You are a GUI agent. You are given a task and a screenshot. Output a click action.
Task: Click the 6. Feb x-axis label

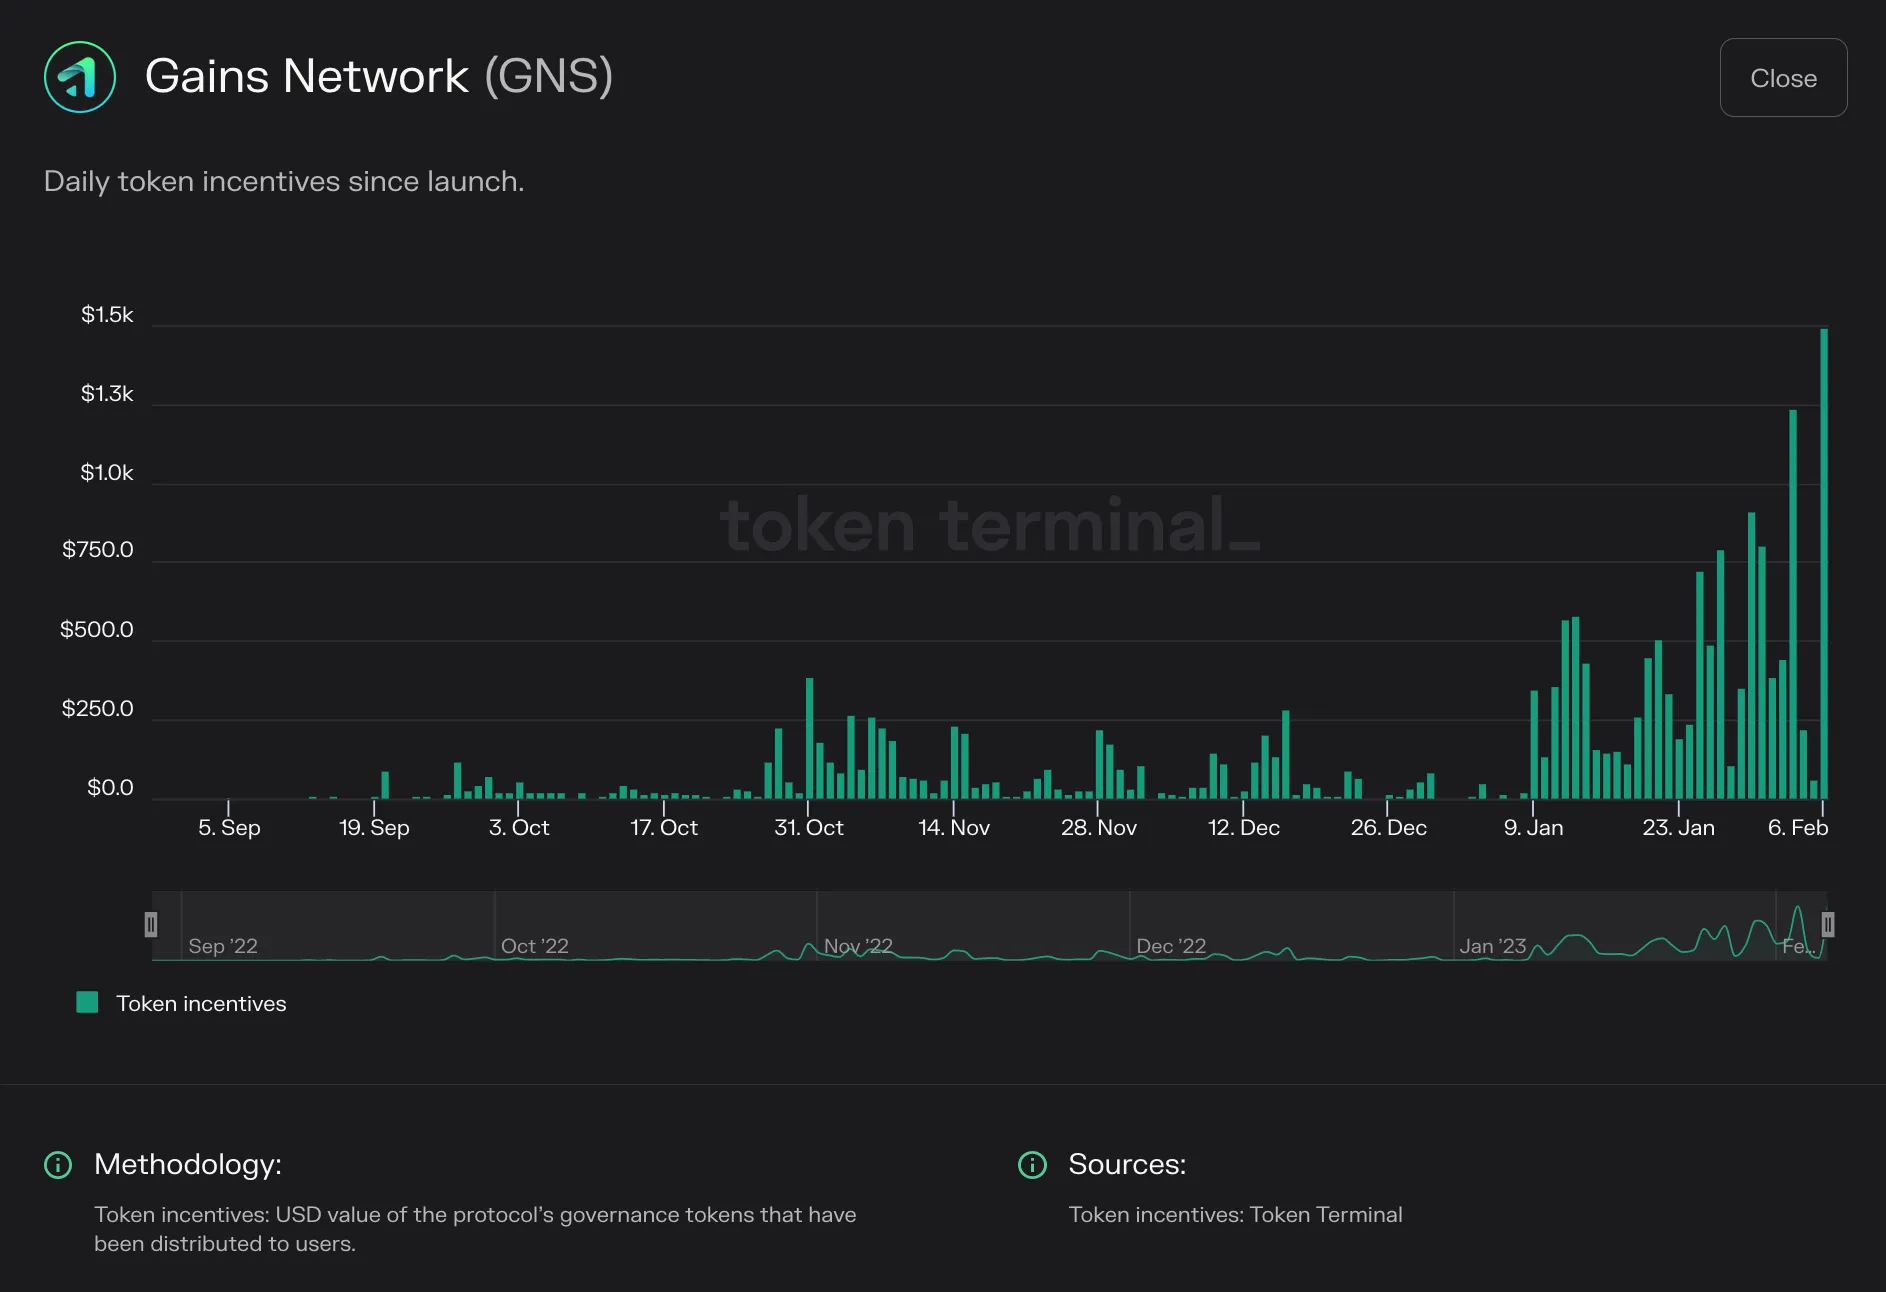[1798, 828]
